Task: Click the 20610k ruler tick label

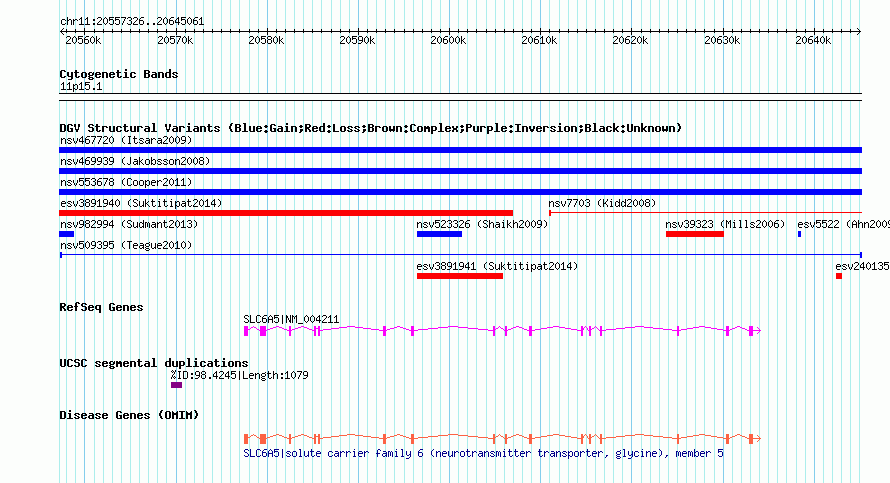Action: pos(539,40)
